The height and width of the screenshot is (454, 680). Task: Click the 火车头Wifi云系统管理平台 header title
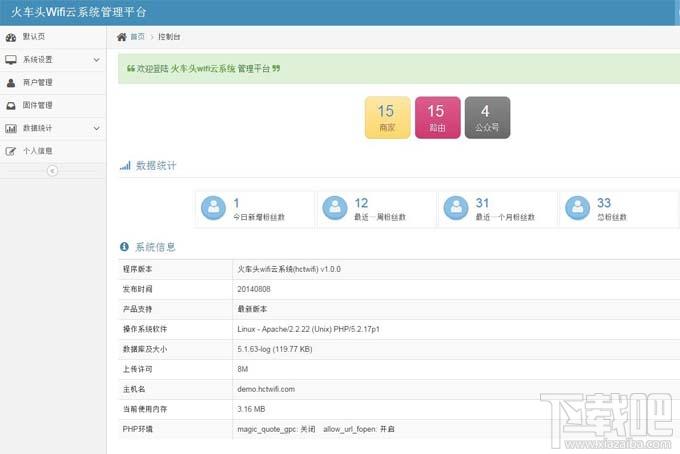point(78,12)
